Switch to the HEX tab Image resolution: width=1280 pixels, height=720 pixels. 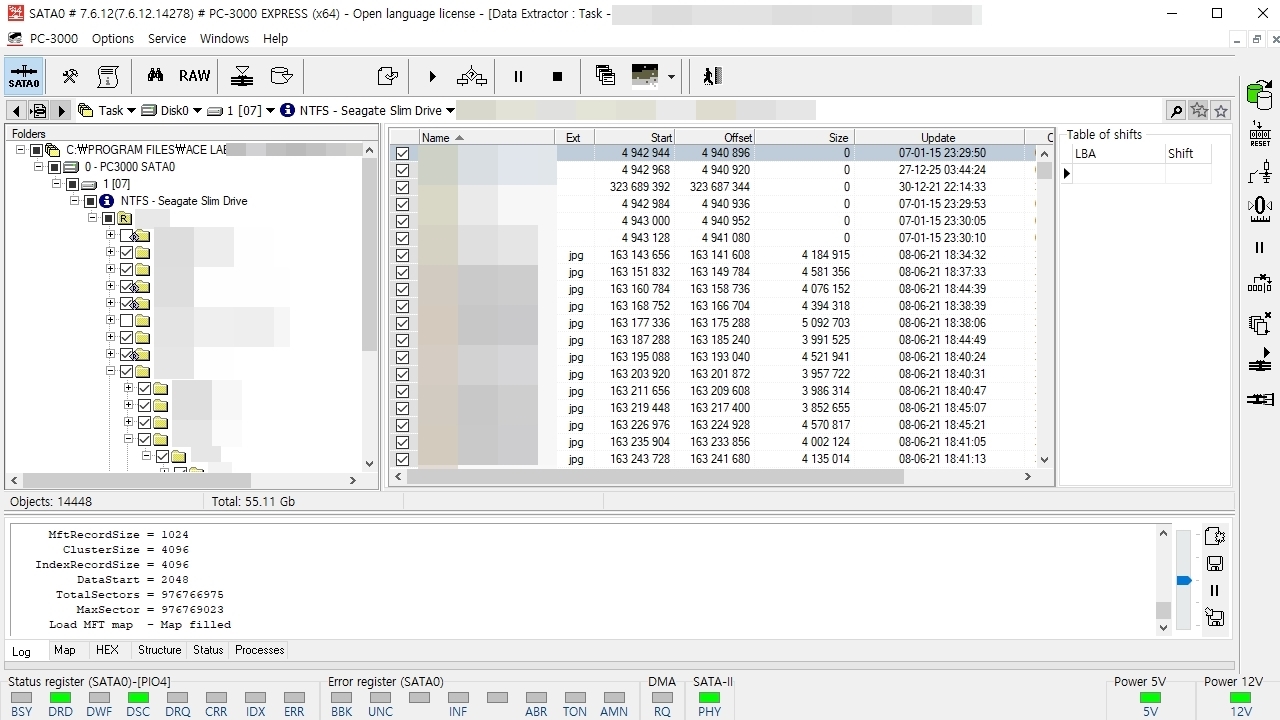(x=107, y=650)
